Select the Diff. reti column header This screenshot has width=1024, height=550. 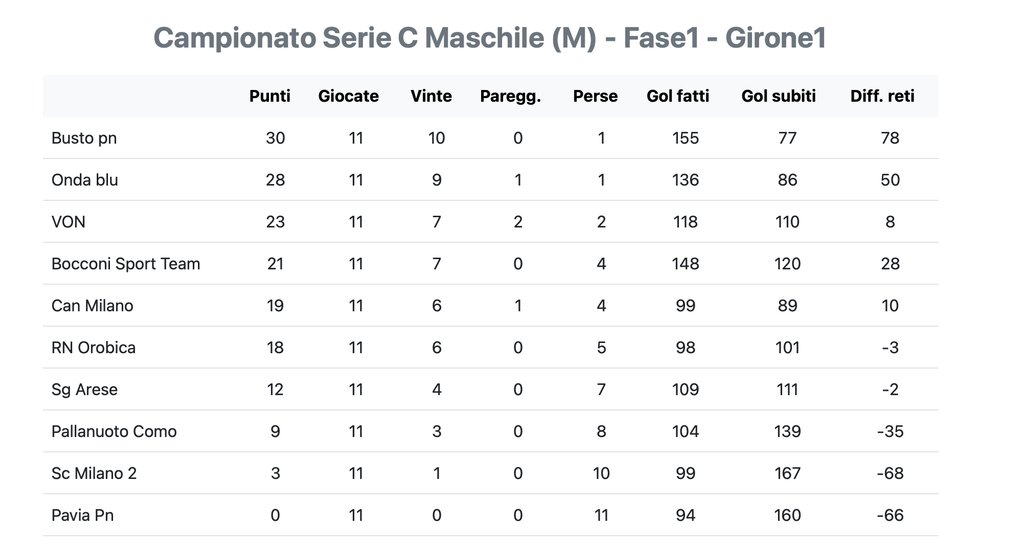[x=882, y=96]
